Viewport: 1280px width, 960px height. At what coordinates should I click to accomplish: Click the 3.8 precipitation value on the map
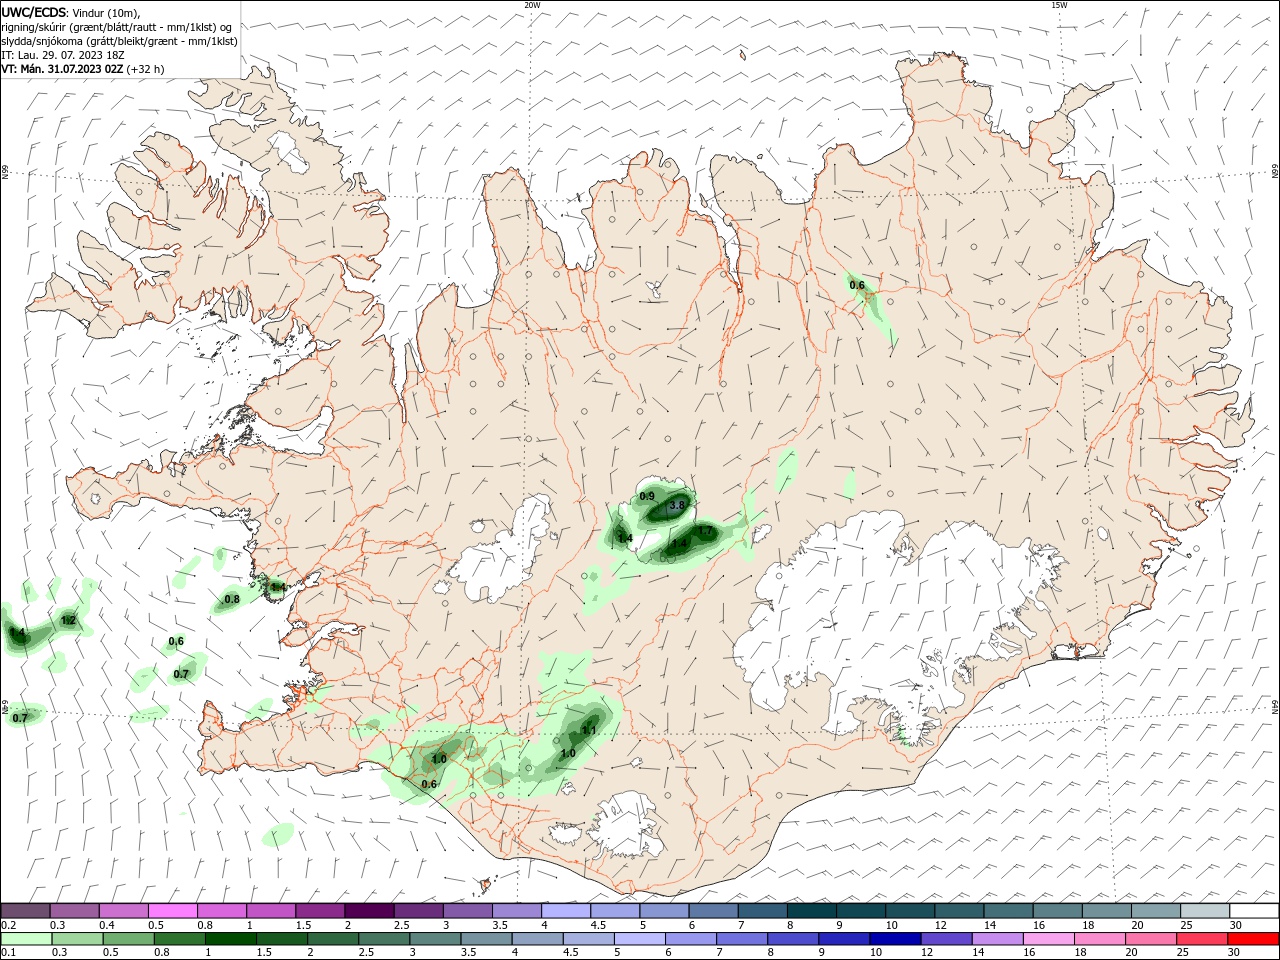tap(677, 505)
